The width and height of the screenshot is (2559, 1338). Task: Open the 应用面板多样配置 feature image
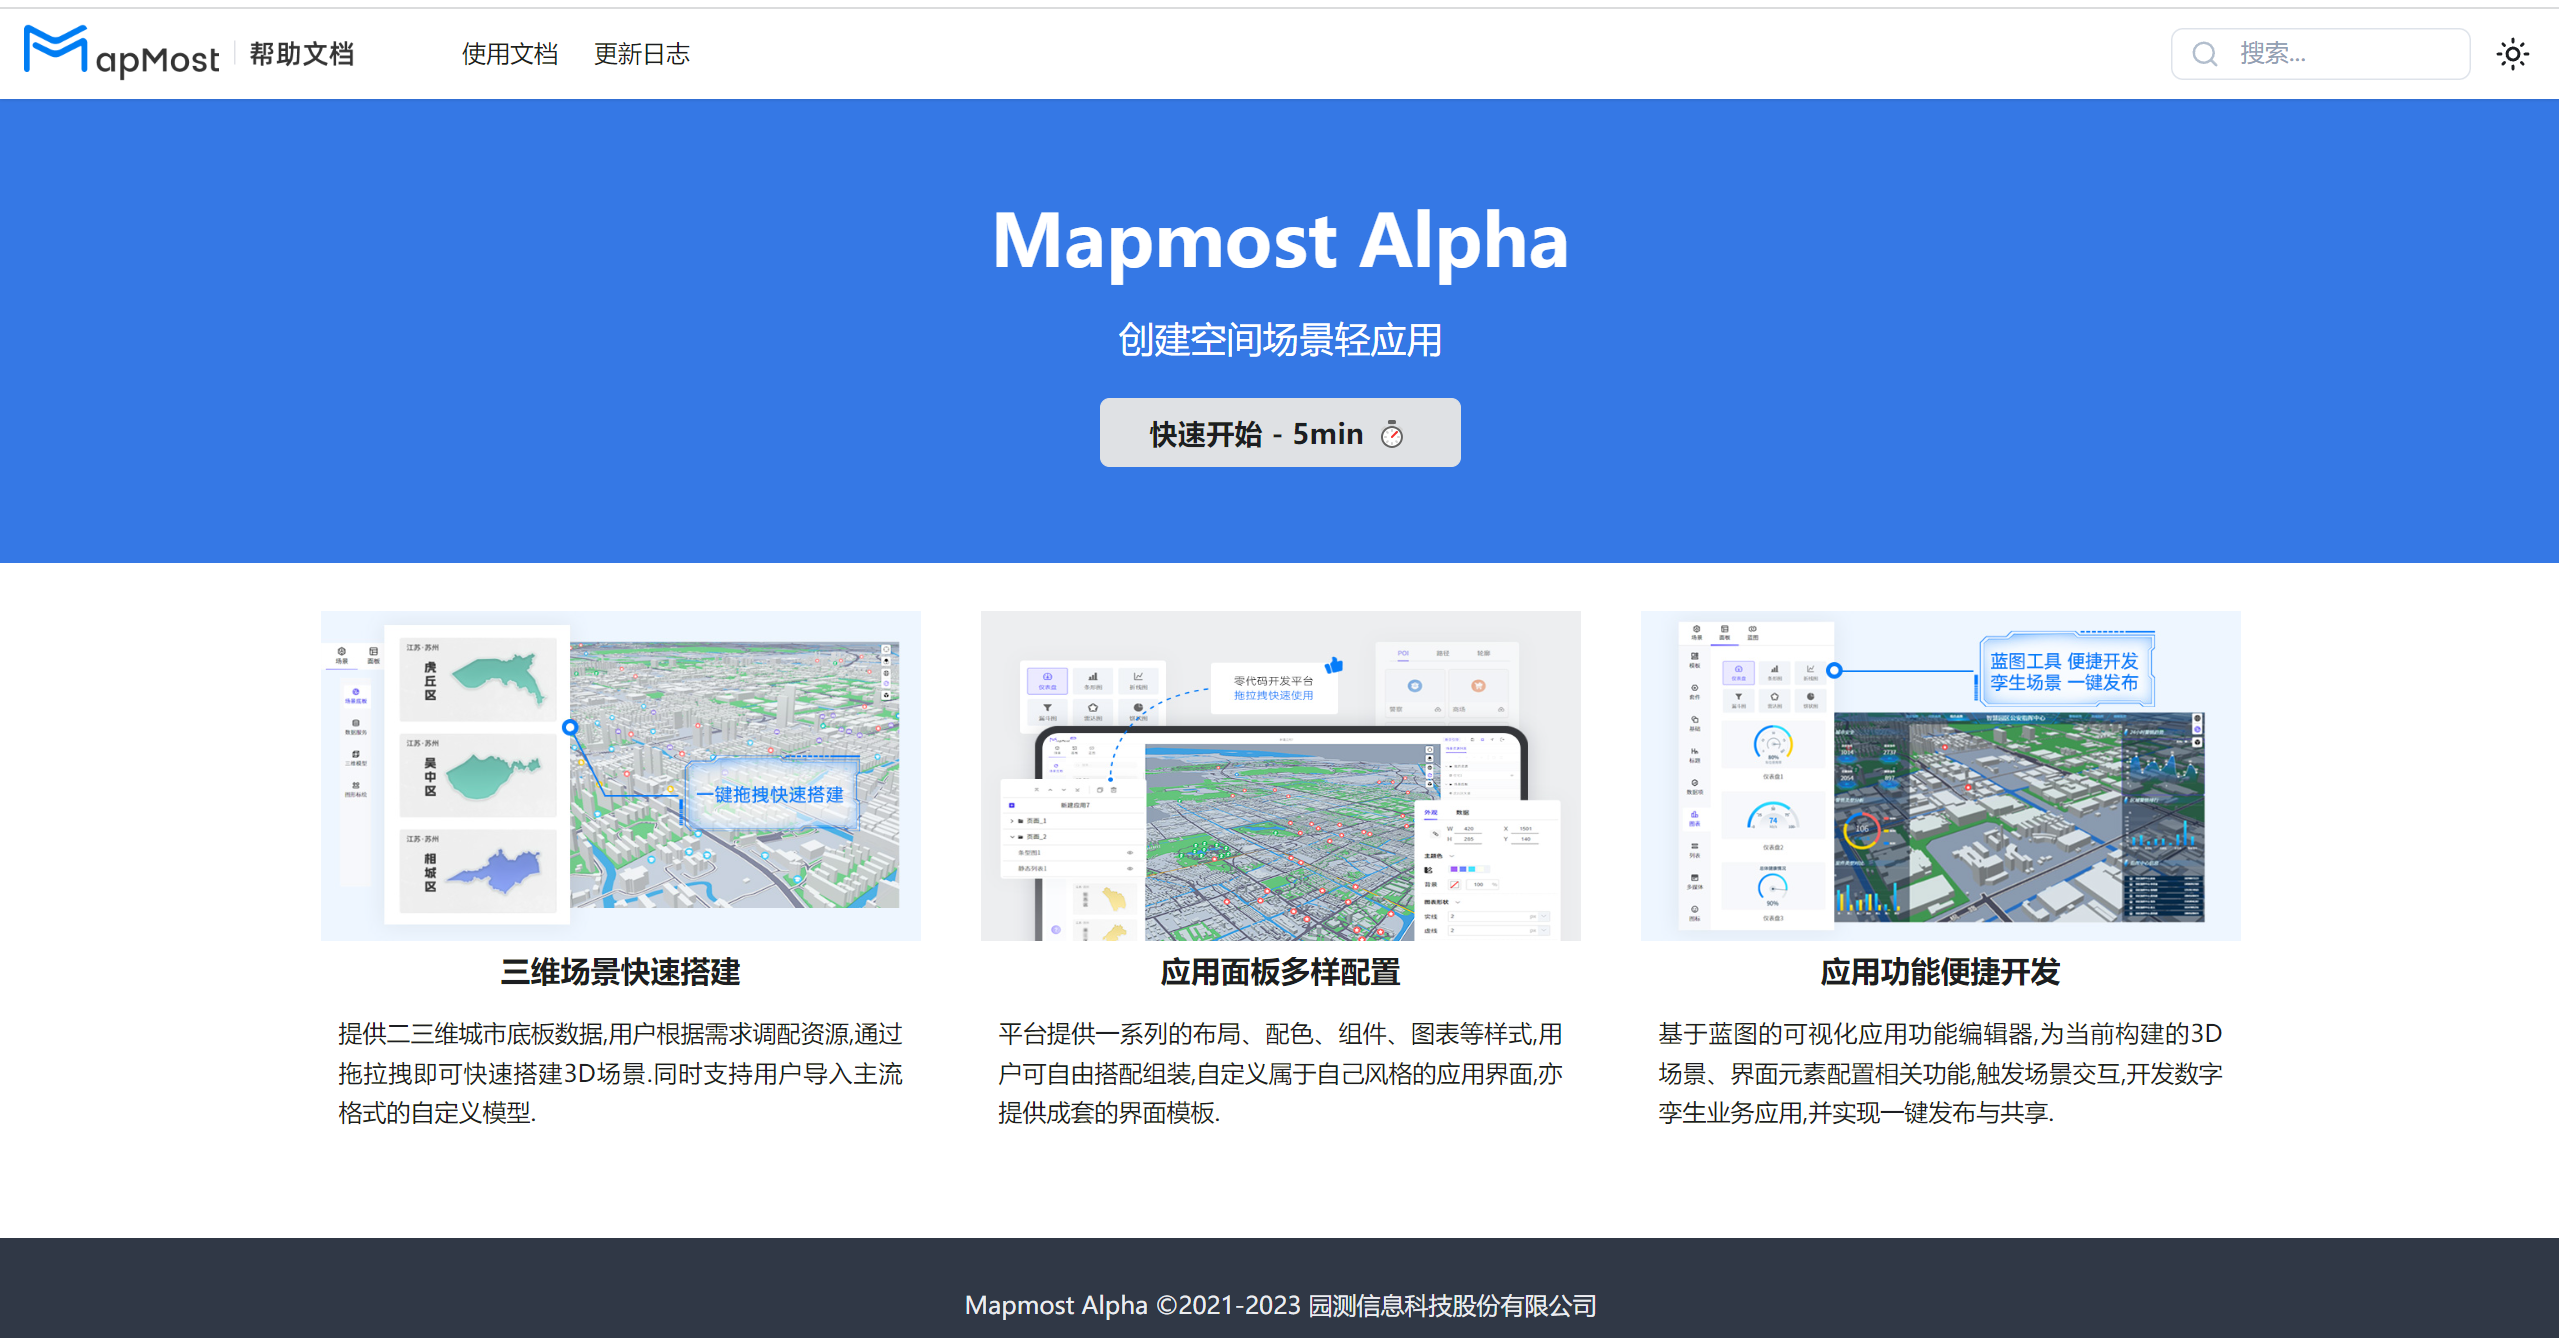point(1280,775)
